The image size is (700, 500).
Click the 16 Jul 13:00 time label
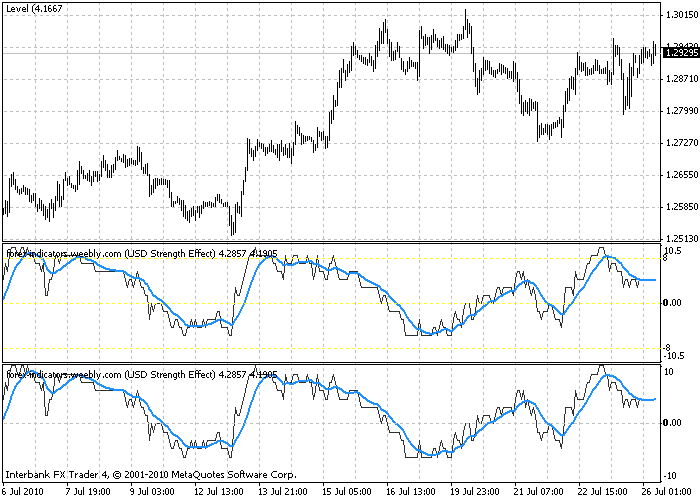pos(412,492)
